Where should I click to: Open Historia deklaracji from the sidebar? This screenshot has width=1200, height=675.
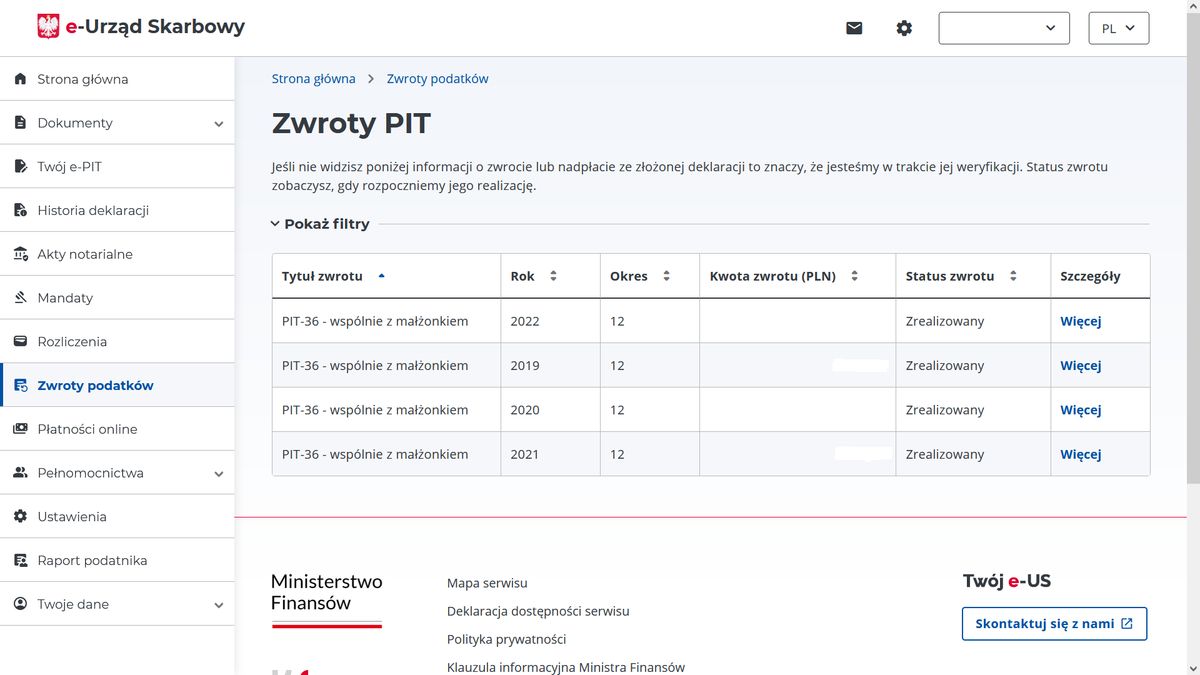18,210
